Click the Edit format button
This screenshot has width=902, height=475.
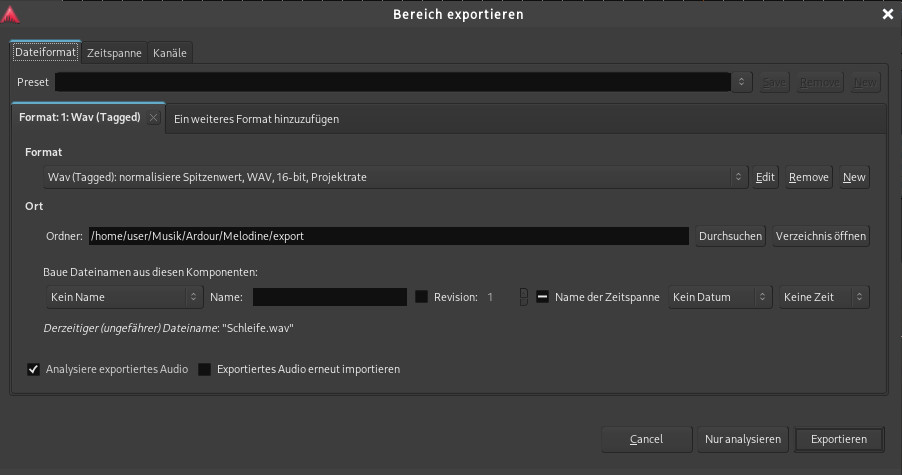pos(765,177)
